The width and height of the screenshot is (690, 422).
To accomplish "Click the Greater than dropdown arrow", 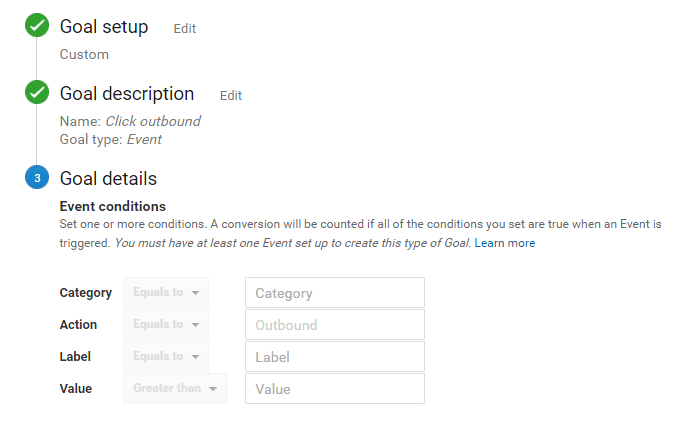I will pyautogui.click(x=213, y=389).
